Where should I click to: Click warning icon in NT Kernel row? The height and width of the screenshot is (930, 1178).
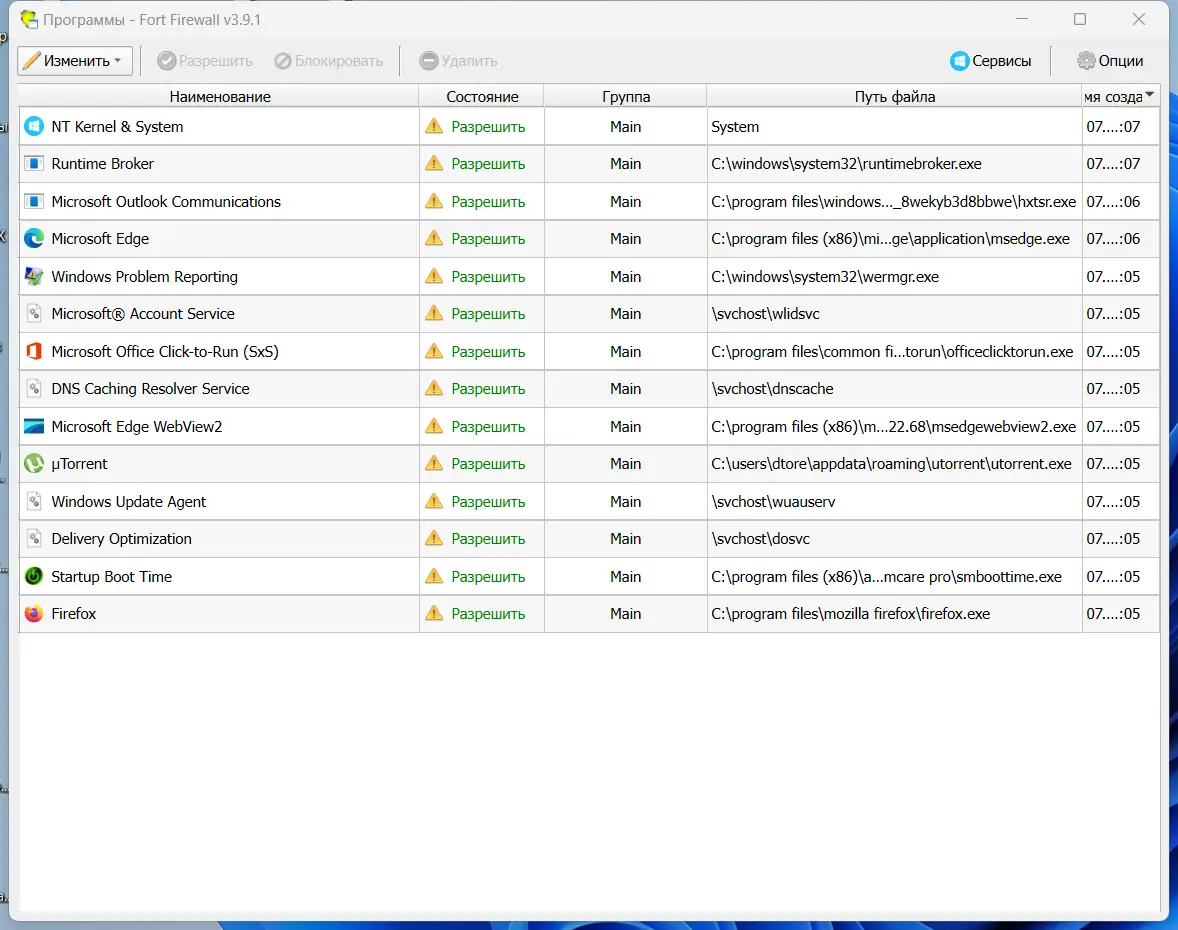coord(433,126)
